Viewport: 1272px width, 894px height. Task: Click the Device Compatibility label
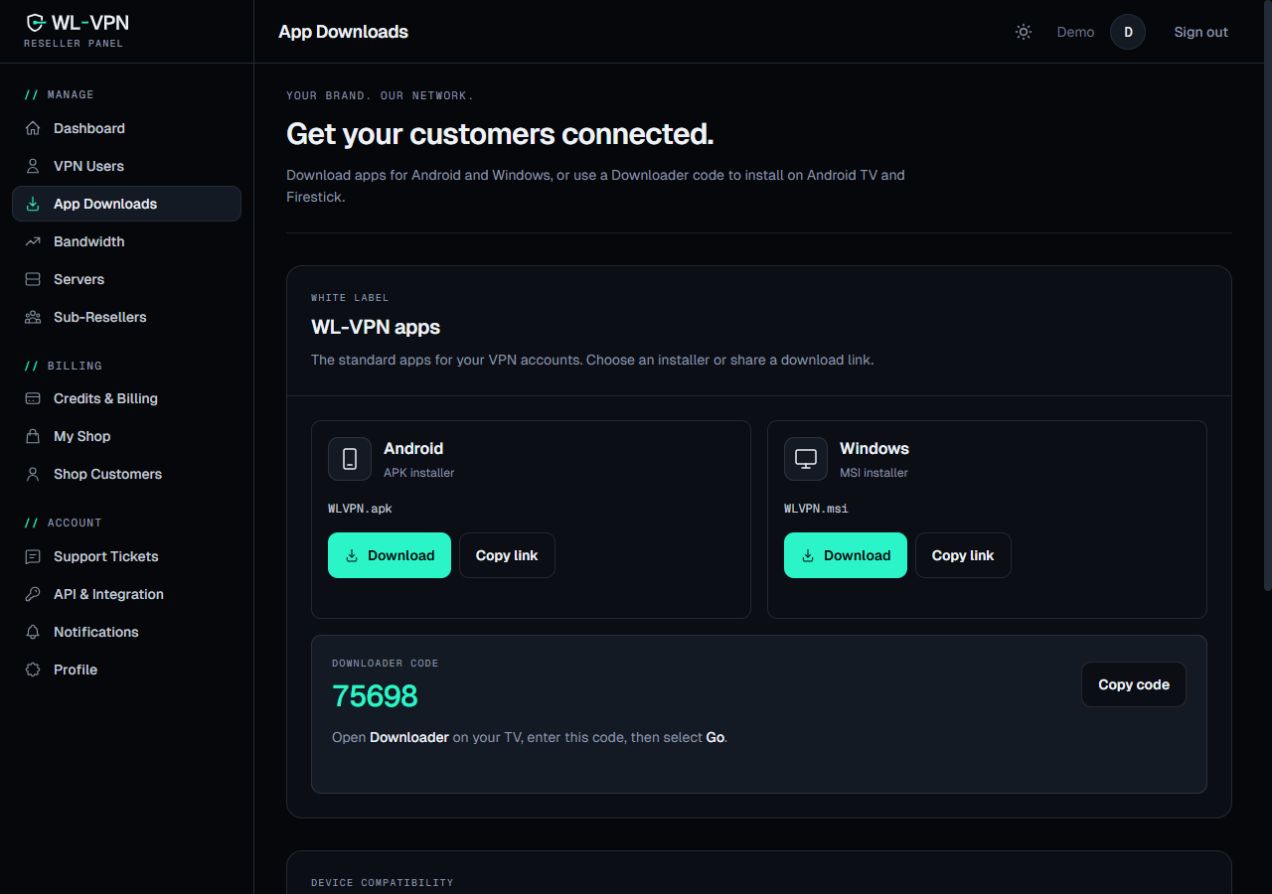[382, 883]
